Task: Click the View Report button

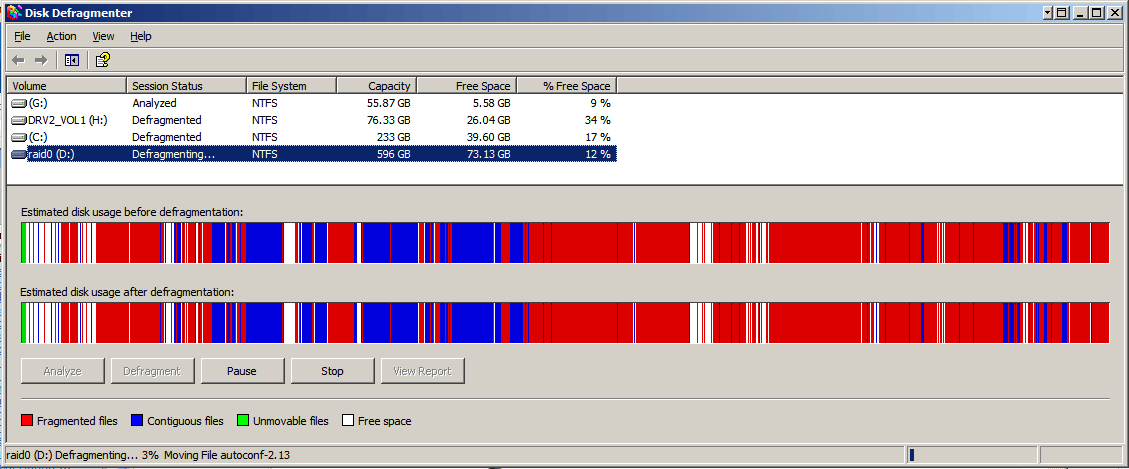Action: 422,371
